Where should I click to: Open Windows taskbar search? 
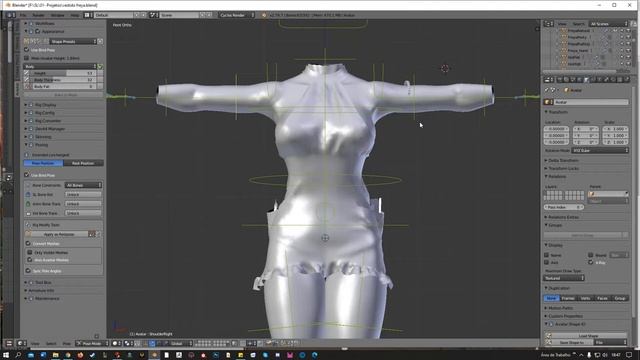coord(18,355)
